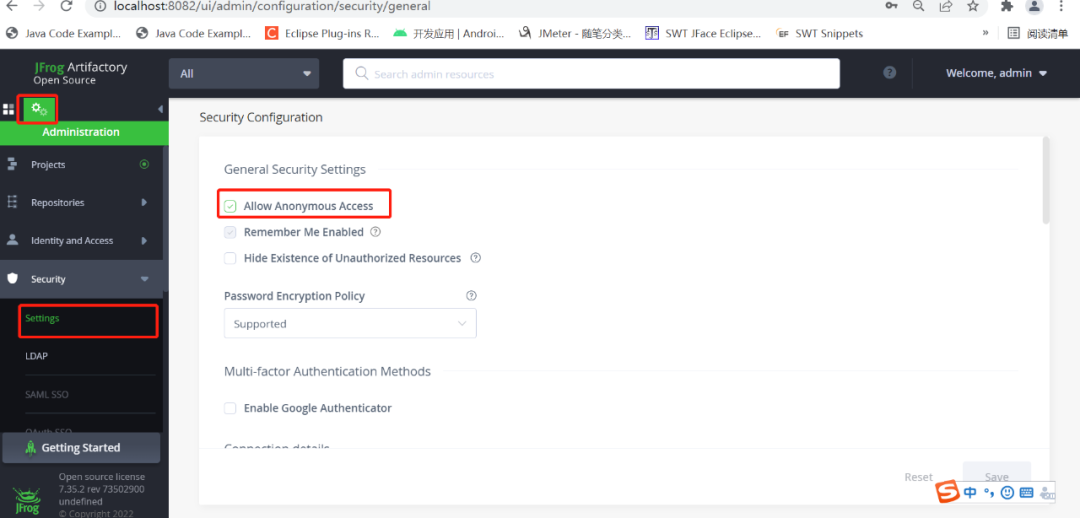Show help for Hide Existence of Unauthorized Resources

click(x=475, y=258)
